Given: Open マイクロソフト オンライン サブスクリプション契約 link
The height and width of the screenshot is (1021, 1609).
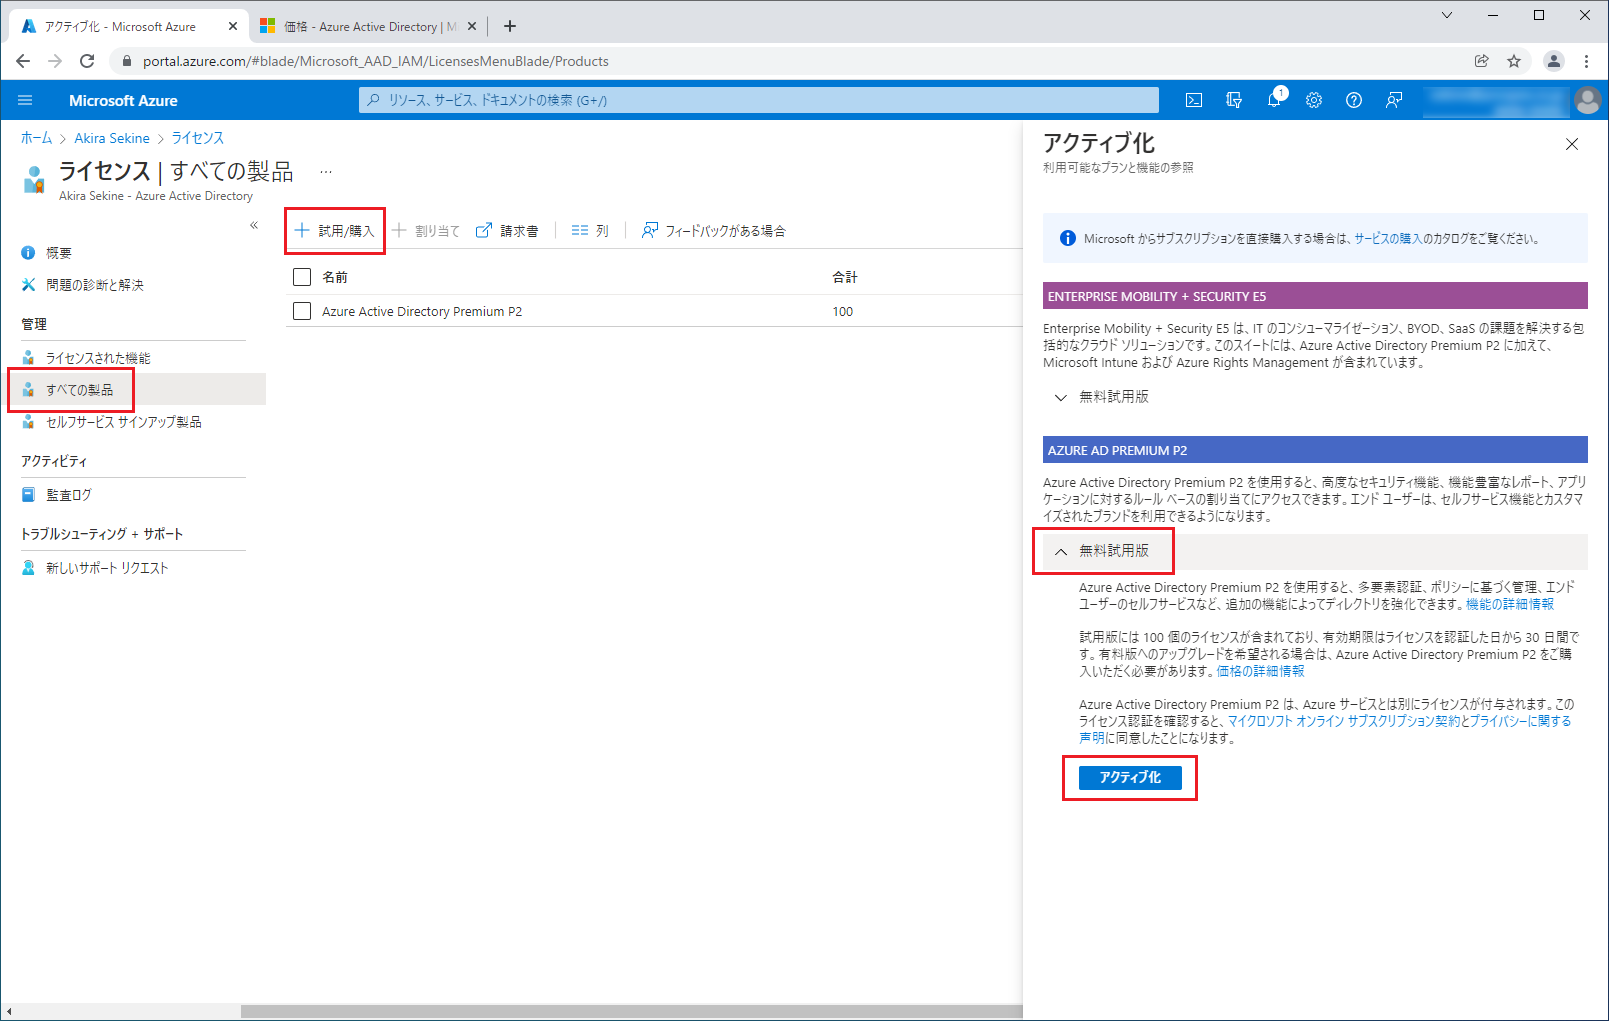Looking at the screenshot, I should [1344, 721].
